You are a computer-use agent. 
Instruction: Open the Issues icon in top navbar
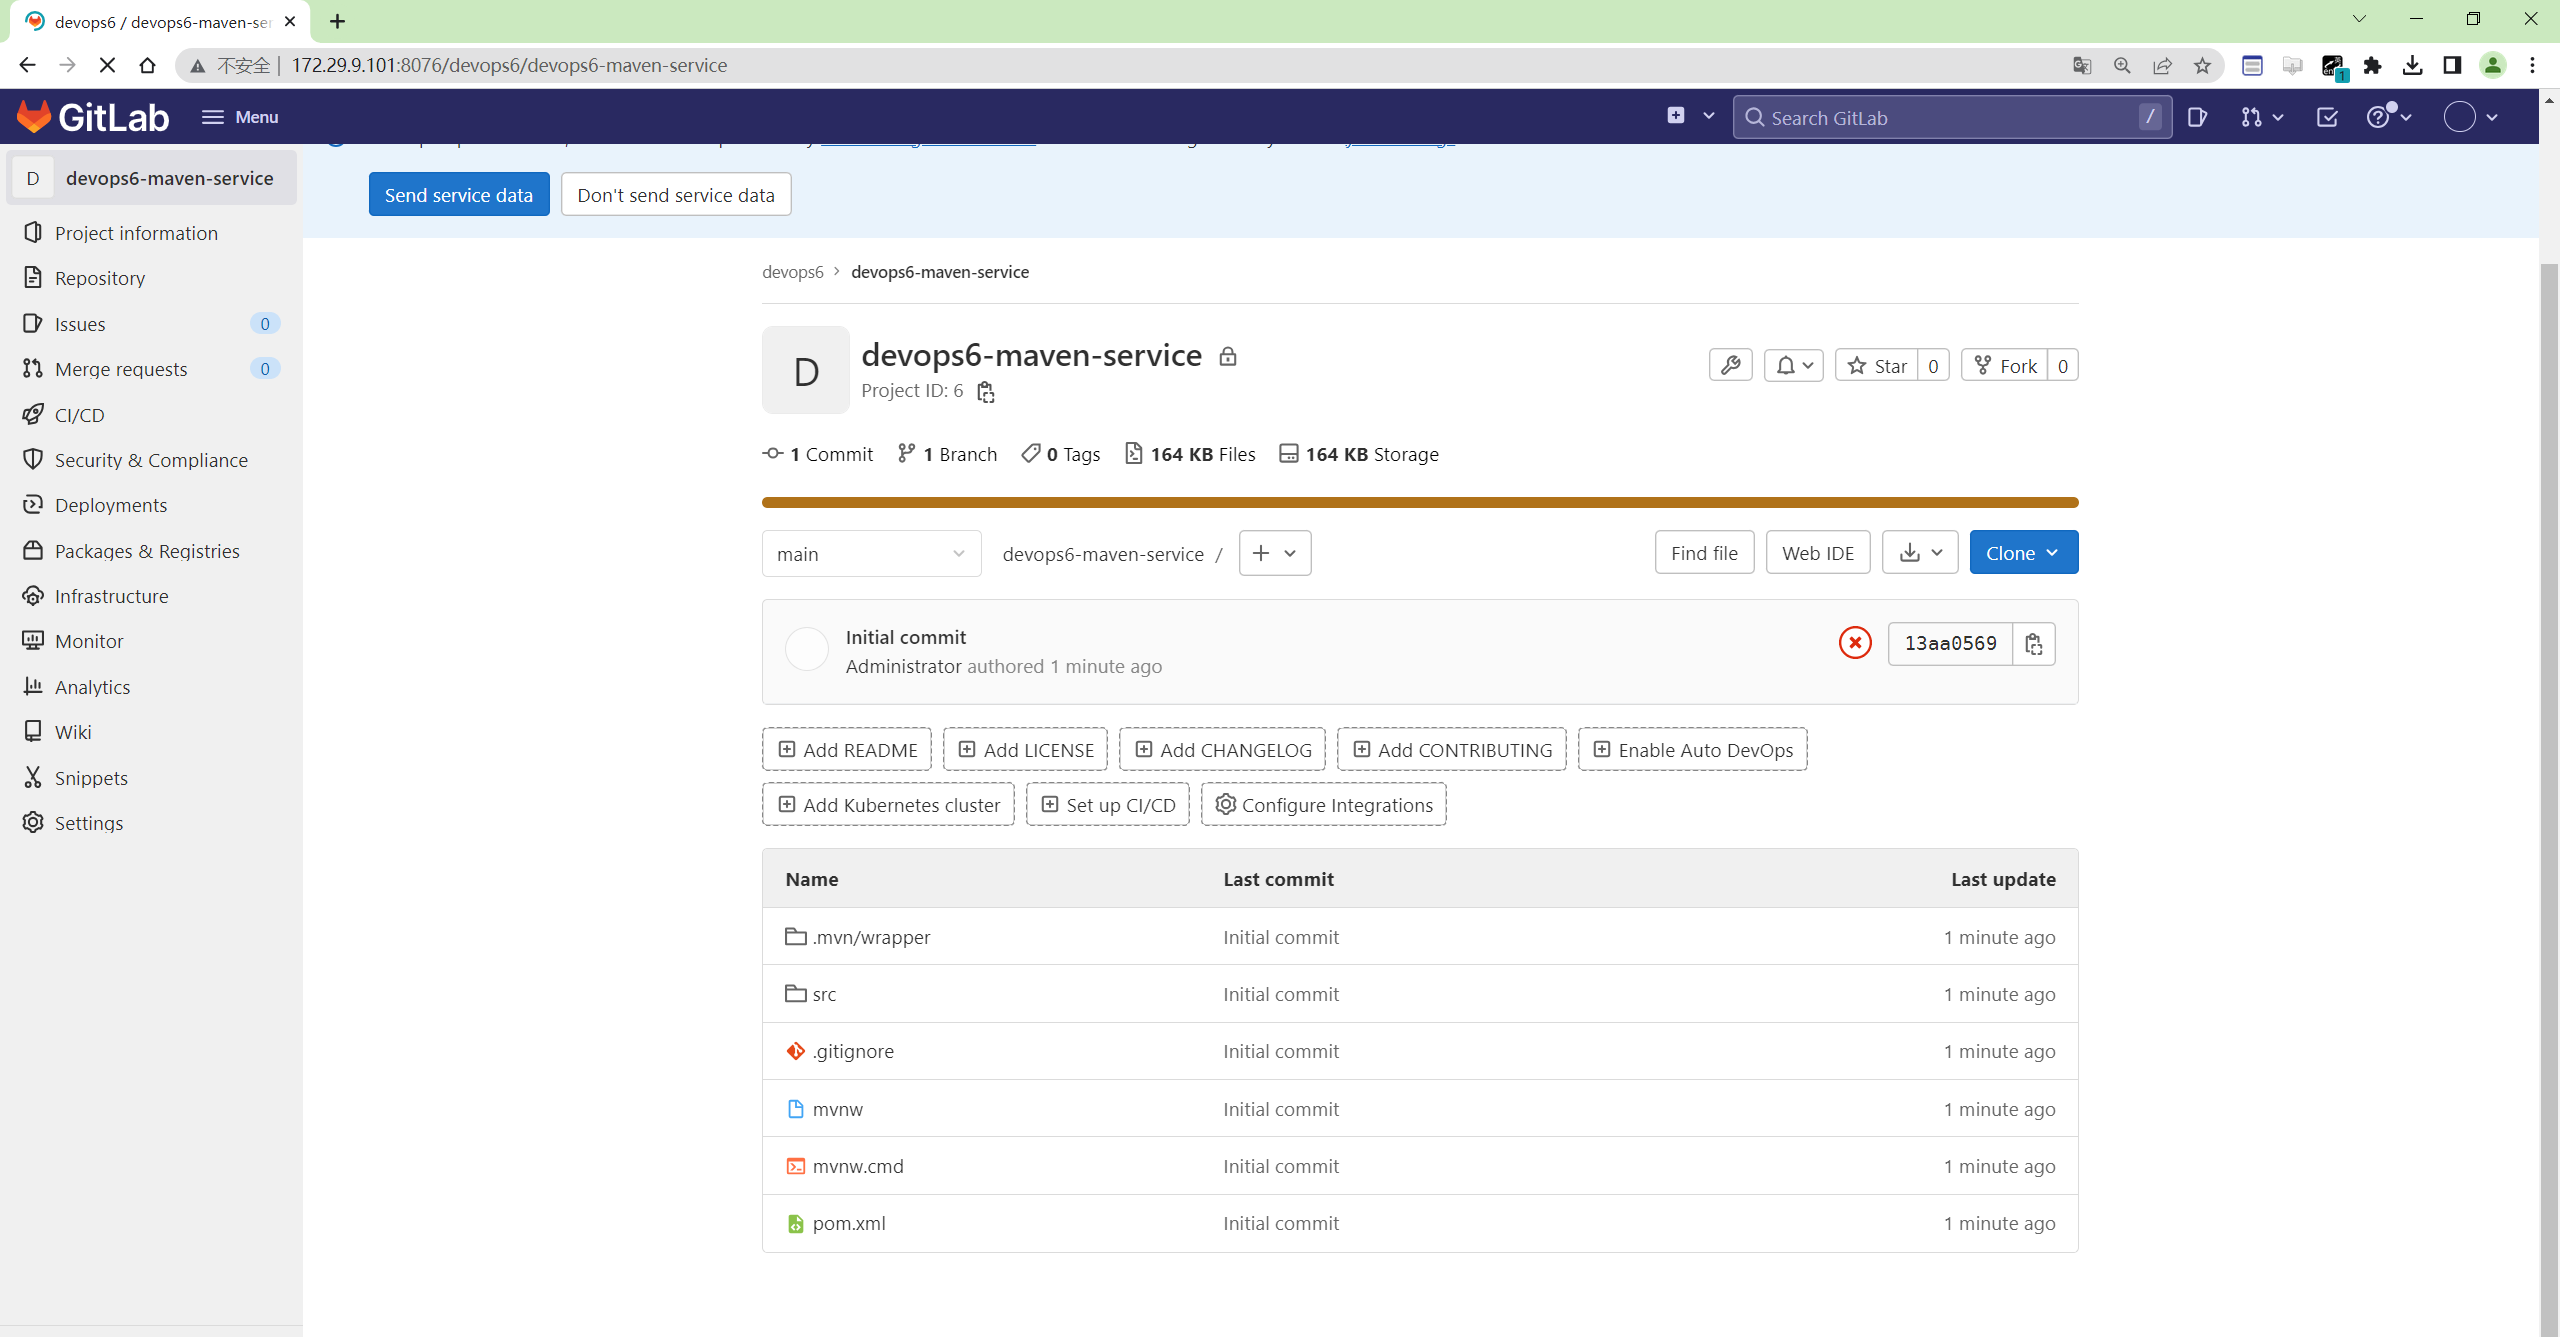click(x=2197, y=117)
